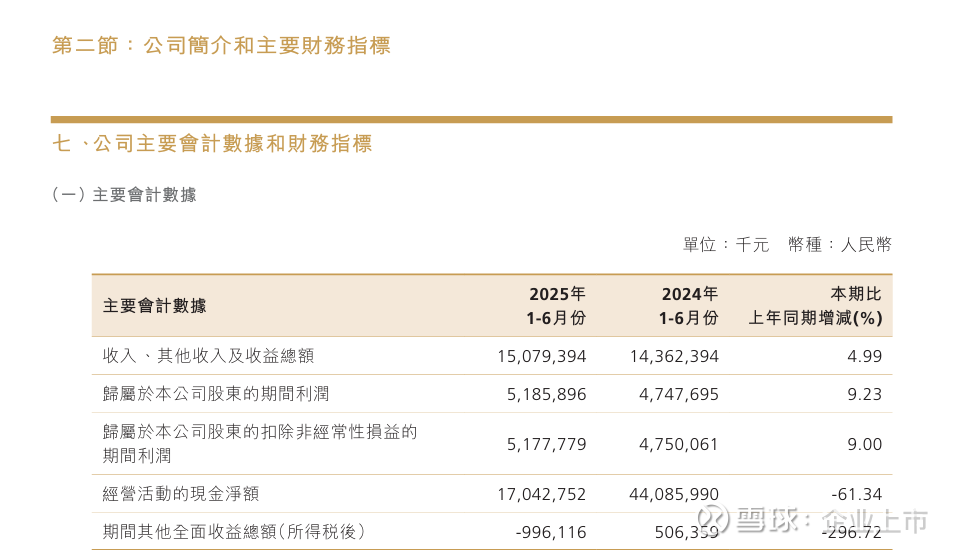Select the percentage 9.00

tap(865, 445)
